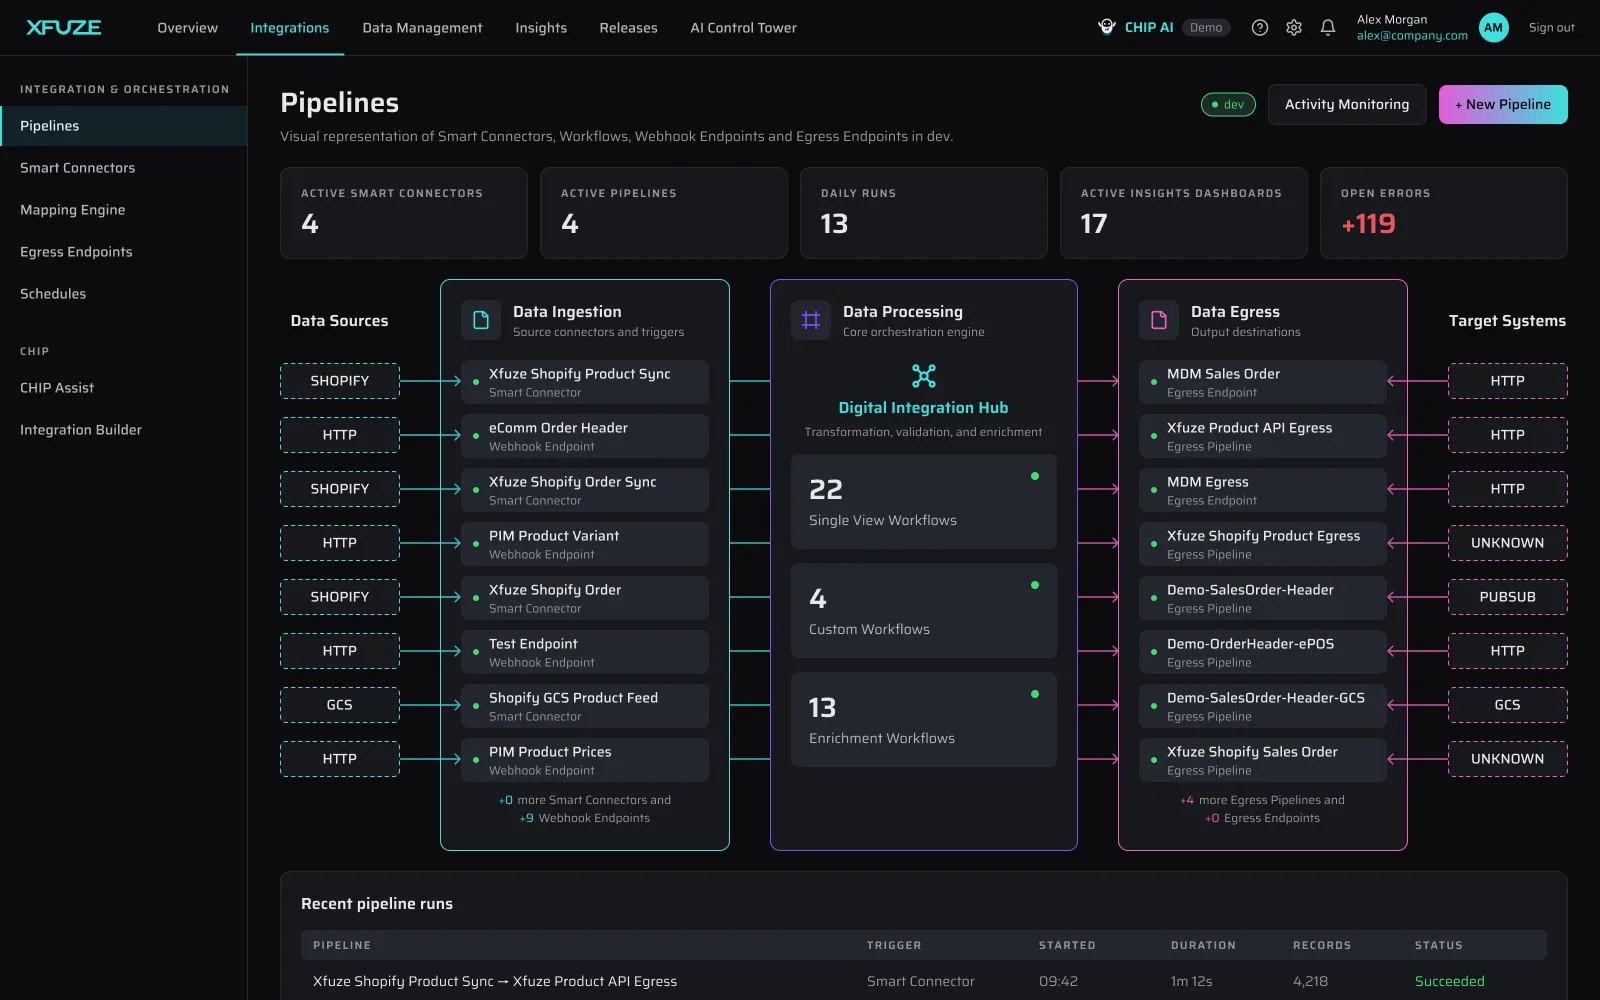Go to Egress Endpoints in the sidebar

pos(123,252)
